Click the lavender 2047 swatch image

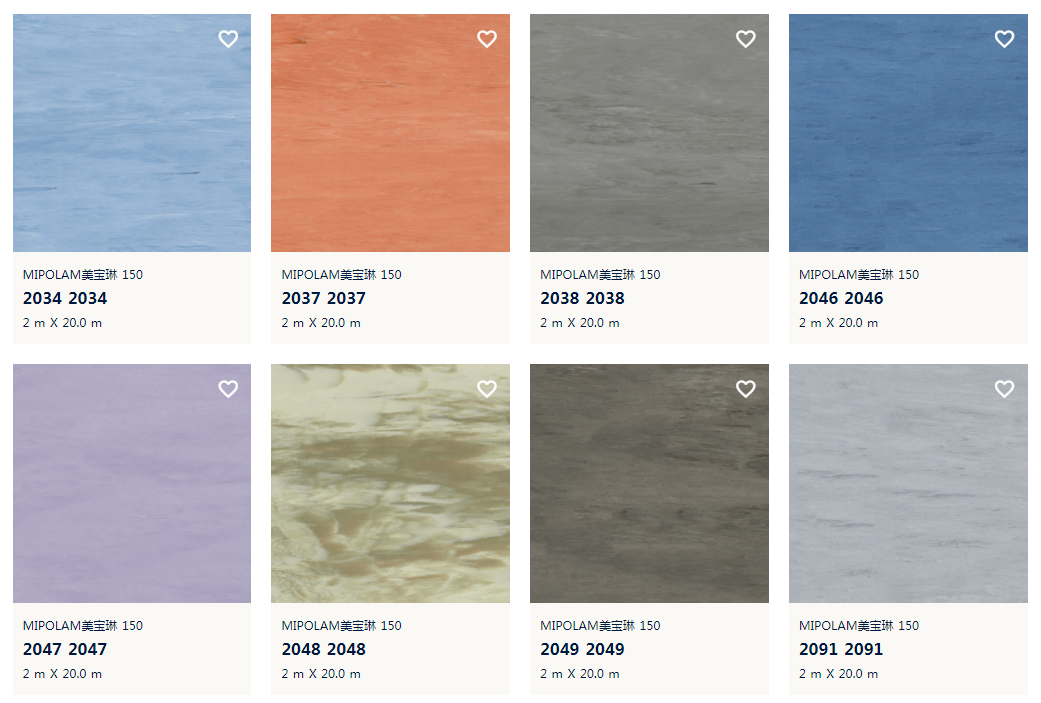132,483
